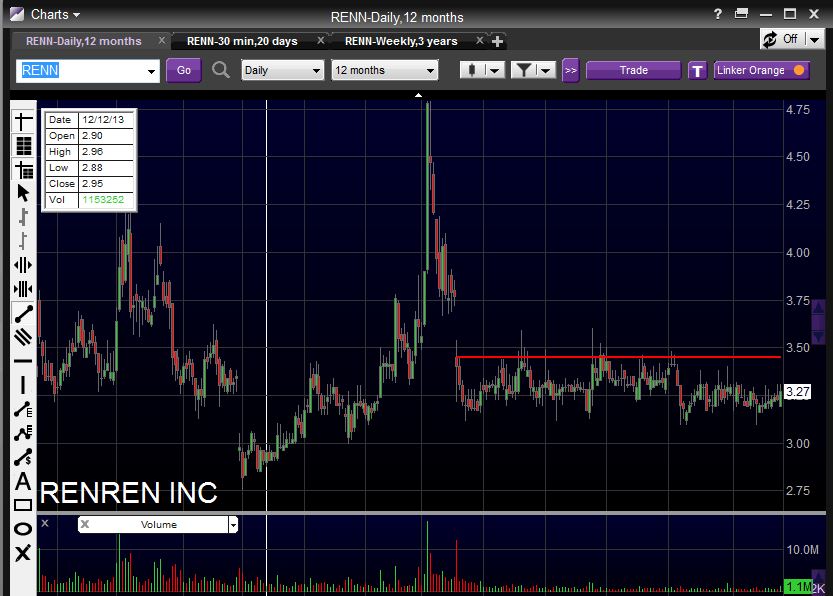This screenshot has width=833, height=596.
Task: Click the funnel filter icon
Action: tap(524, 70)
